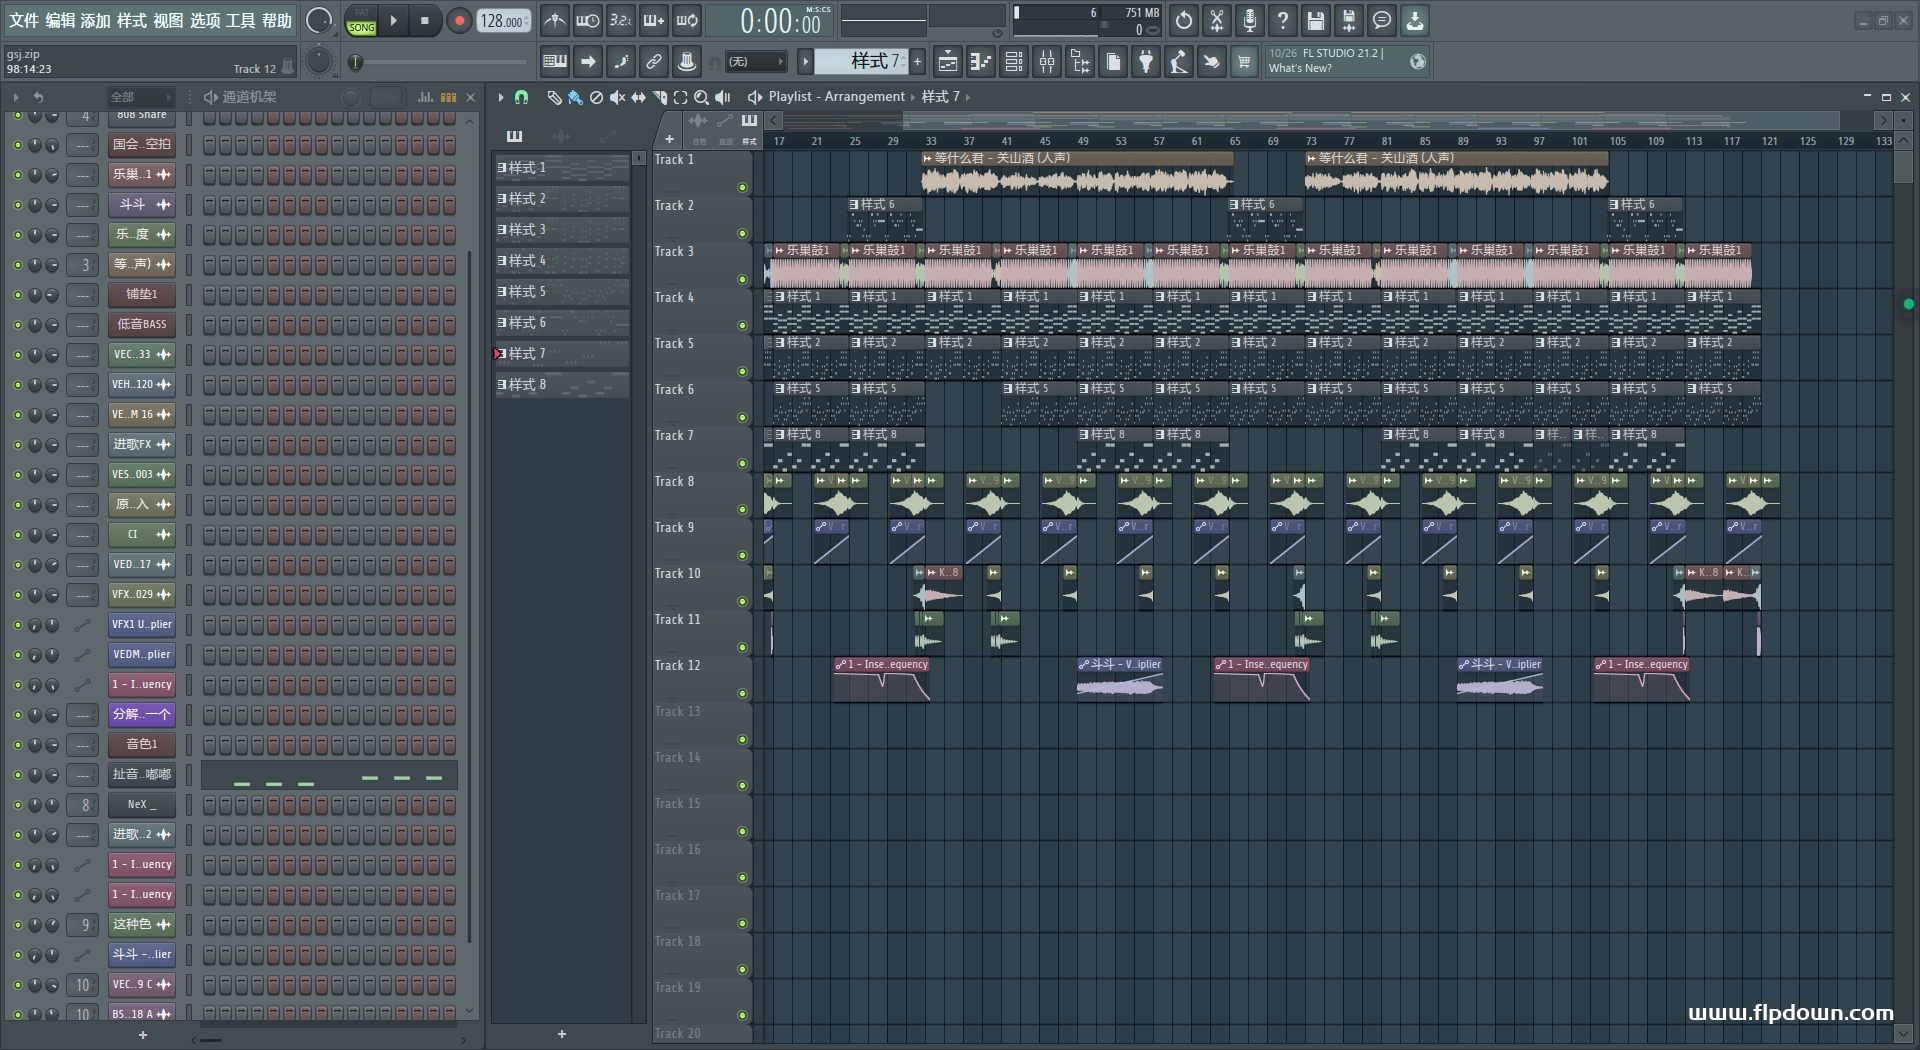Open the channel rack options menu arrow
This screenshot has width=1920, height=1050.
(16, 97)
